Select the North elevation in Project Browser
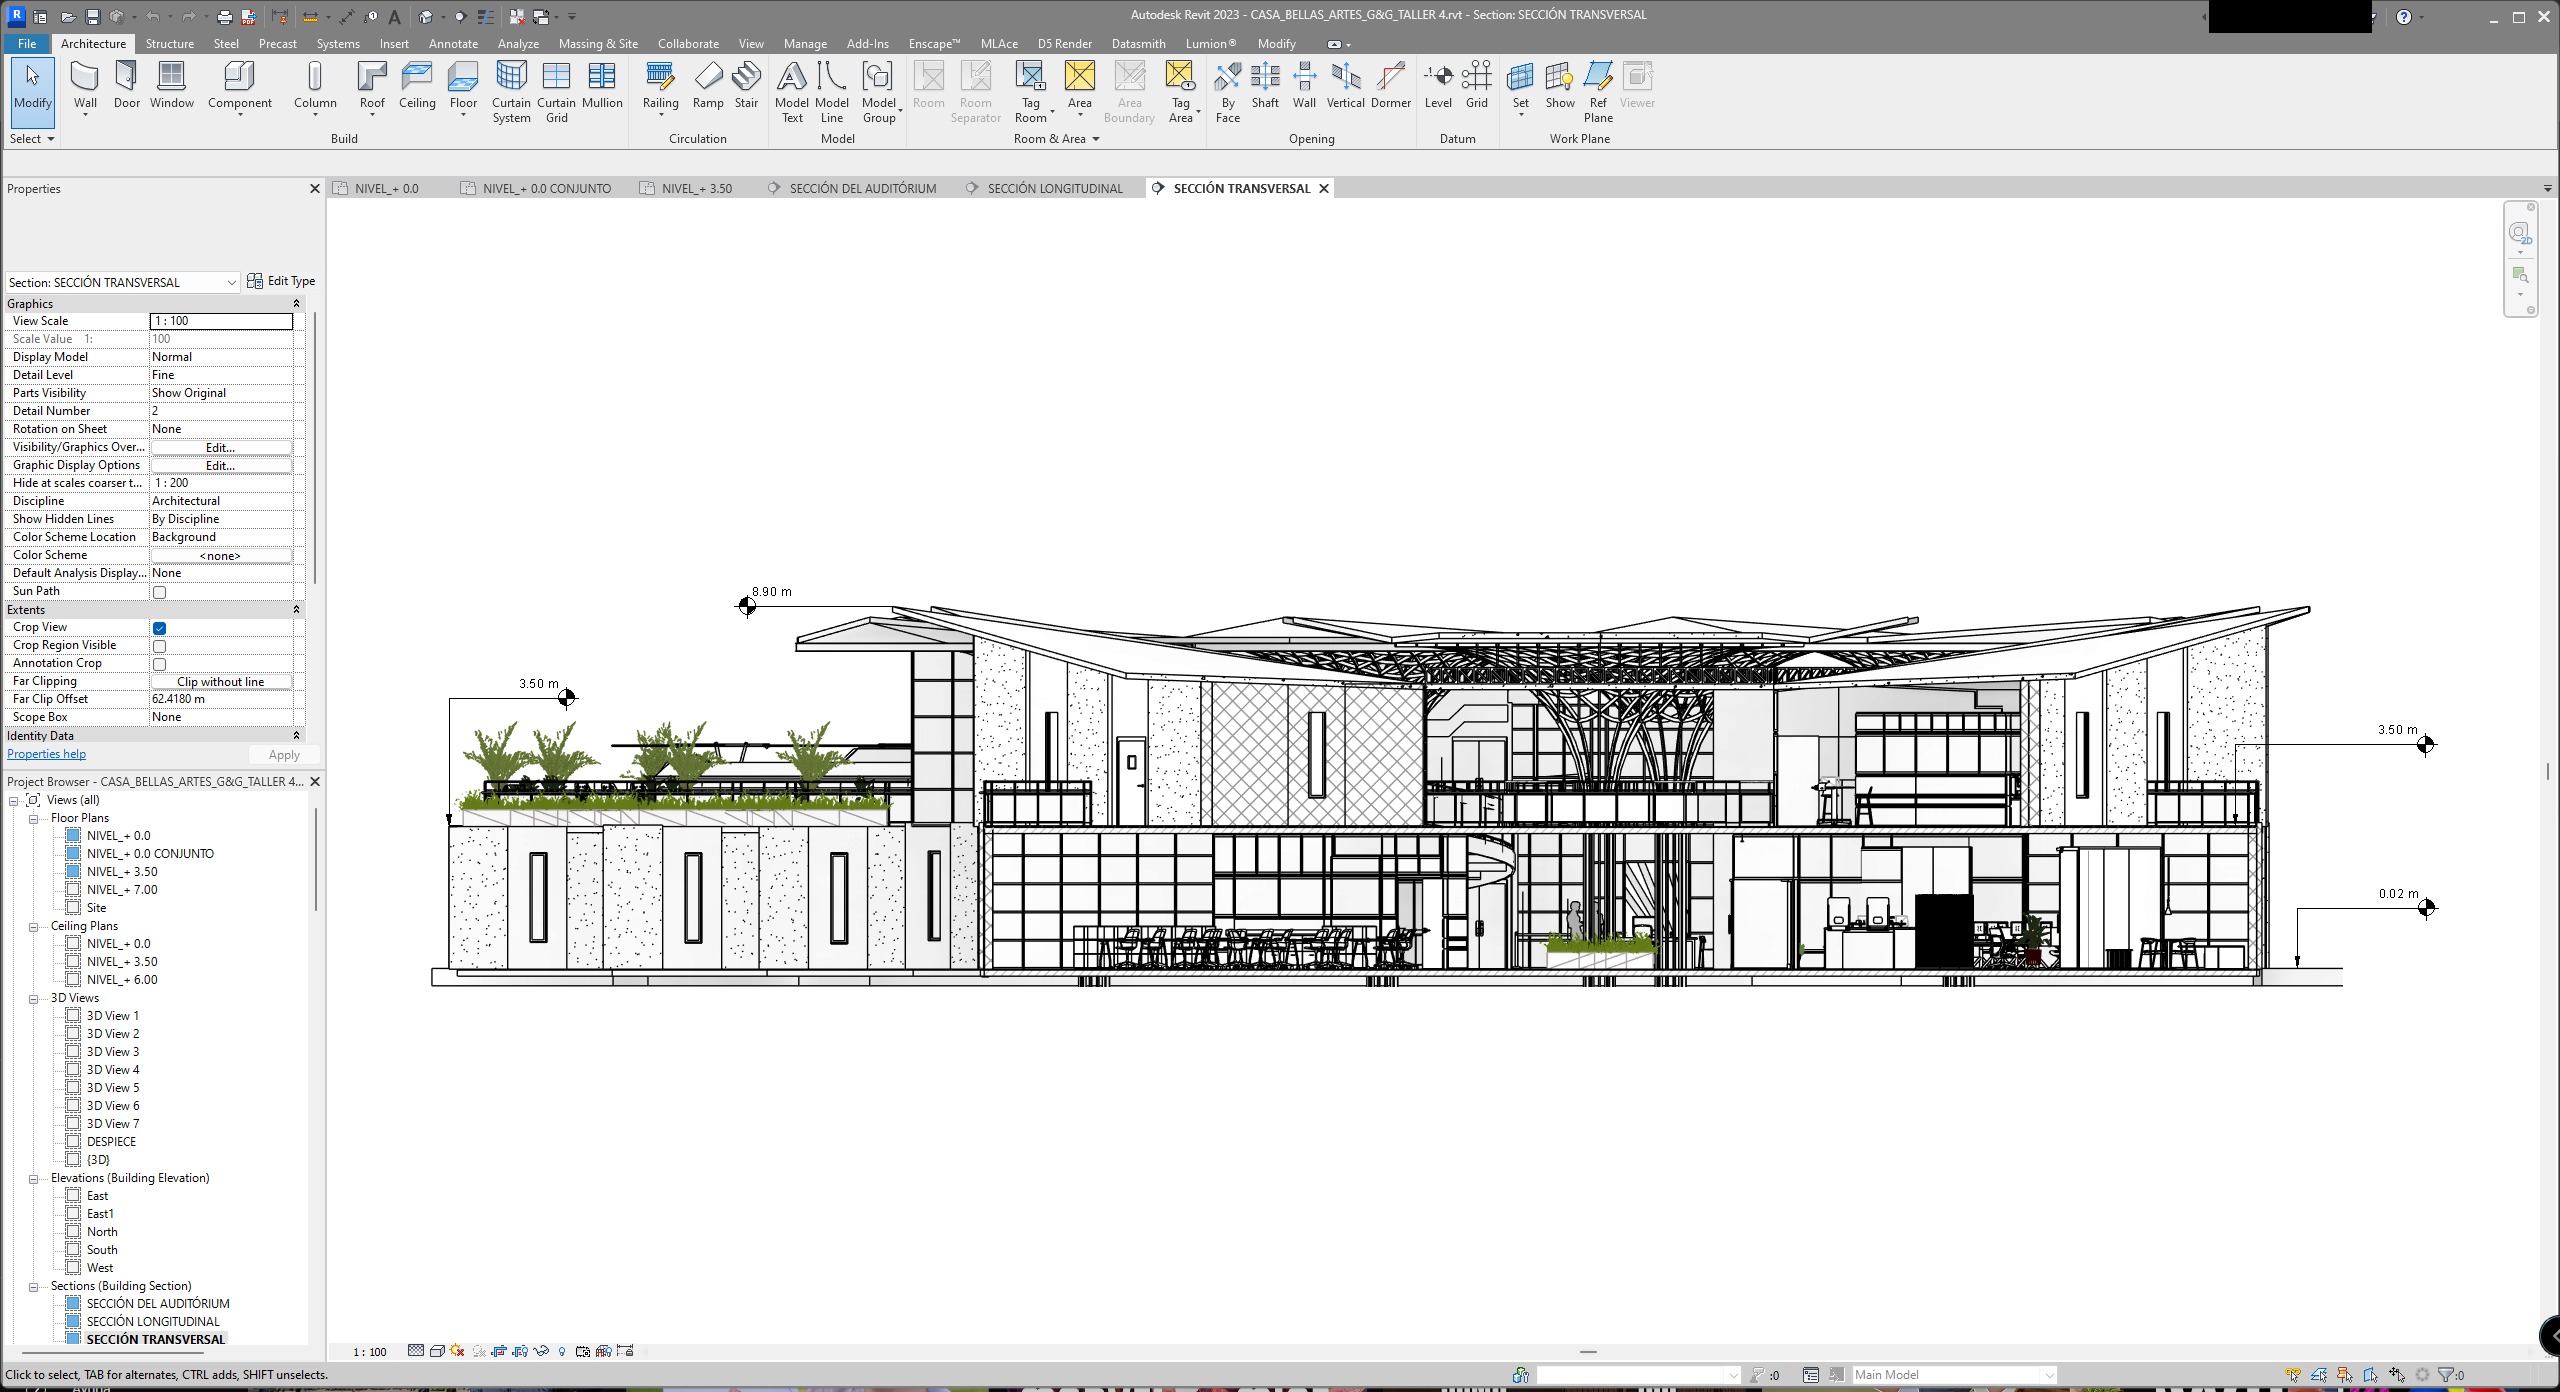Viewport: 2560px width, 1392px height. [x=101, y=1232]
